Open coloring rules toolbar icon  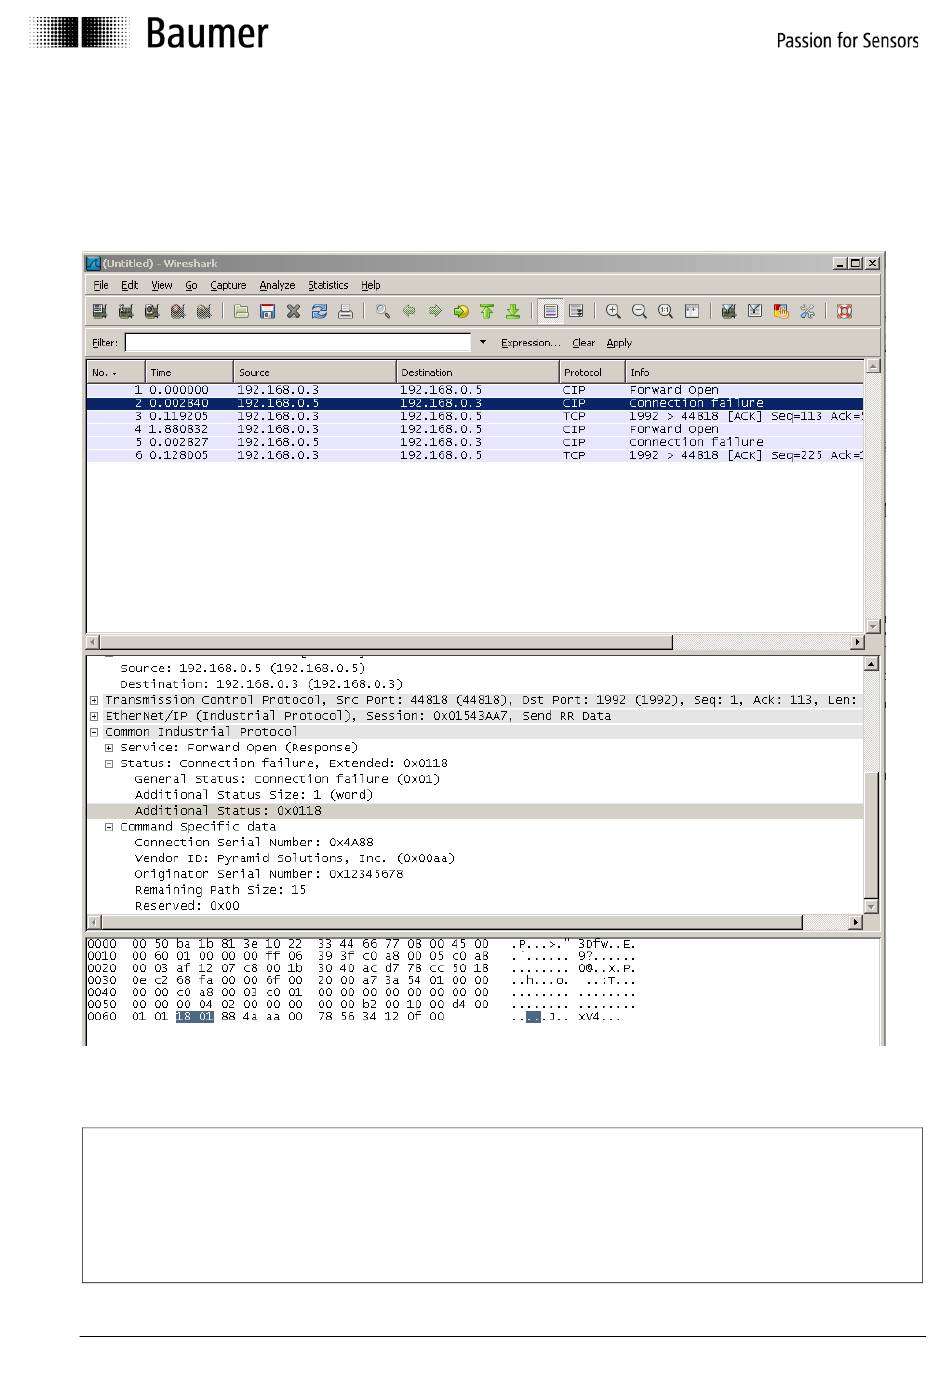click(x=781, y=311)
